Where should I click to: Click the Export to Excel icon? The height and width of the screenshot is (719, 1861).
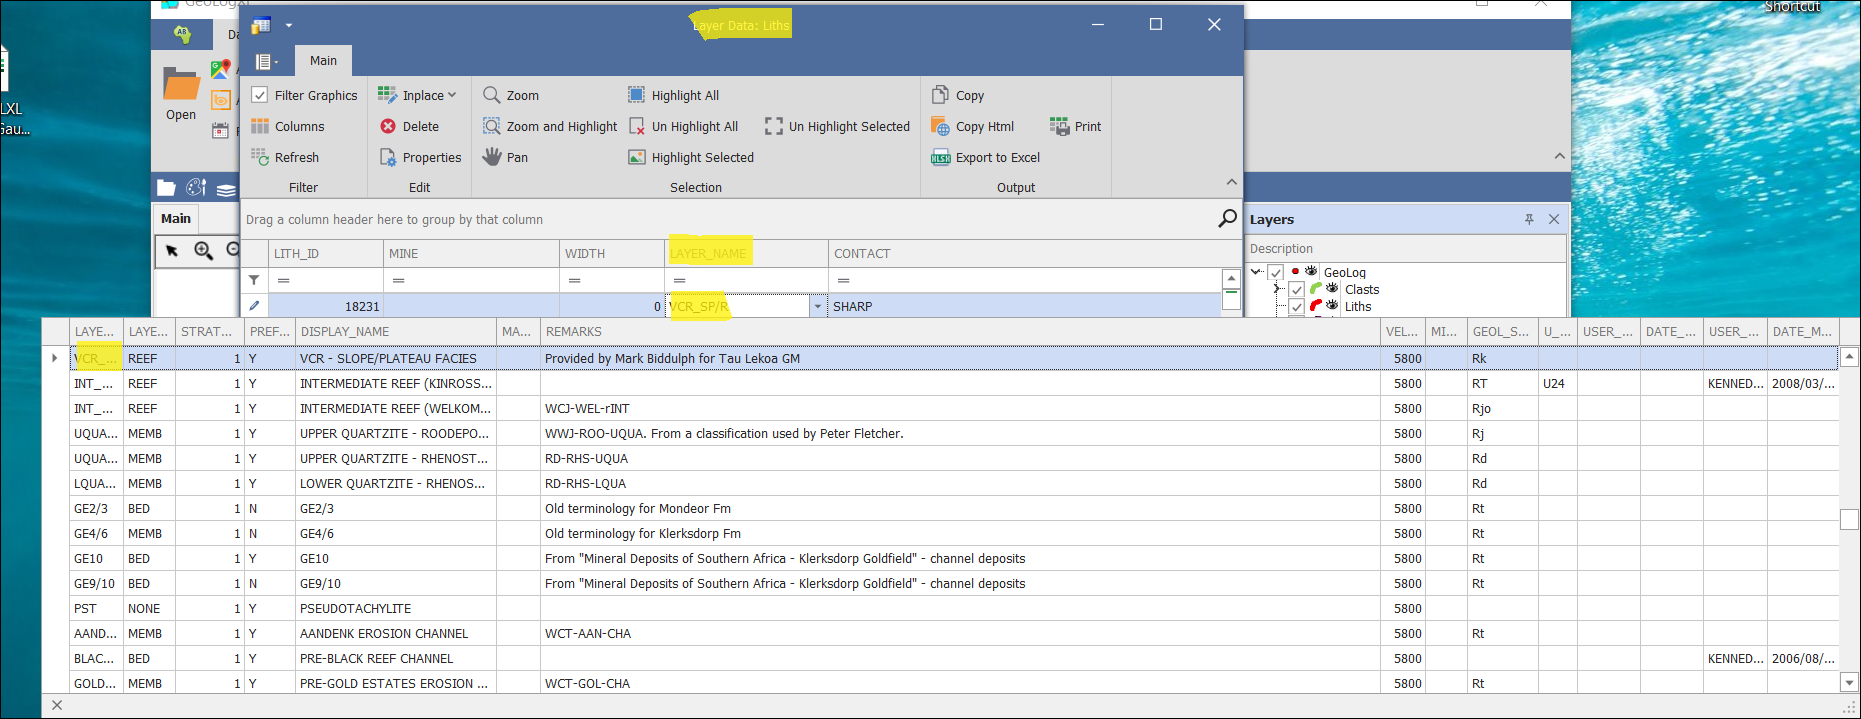click(x=940, y=158)
